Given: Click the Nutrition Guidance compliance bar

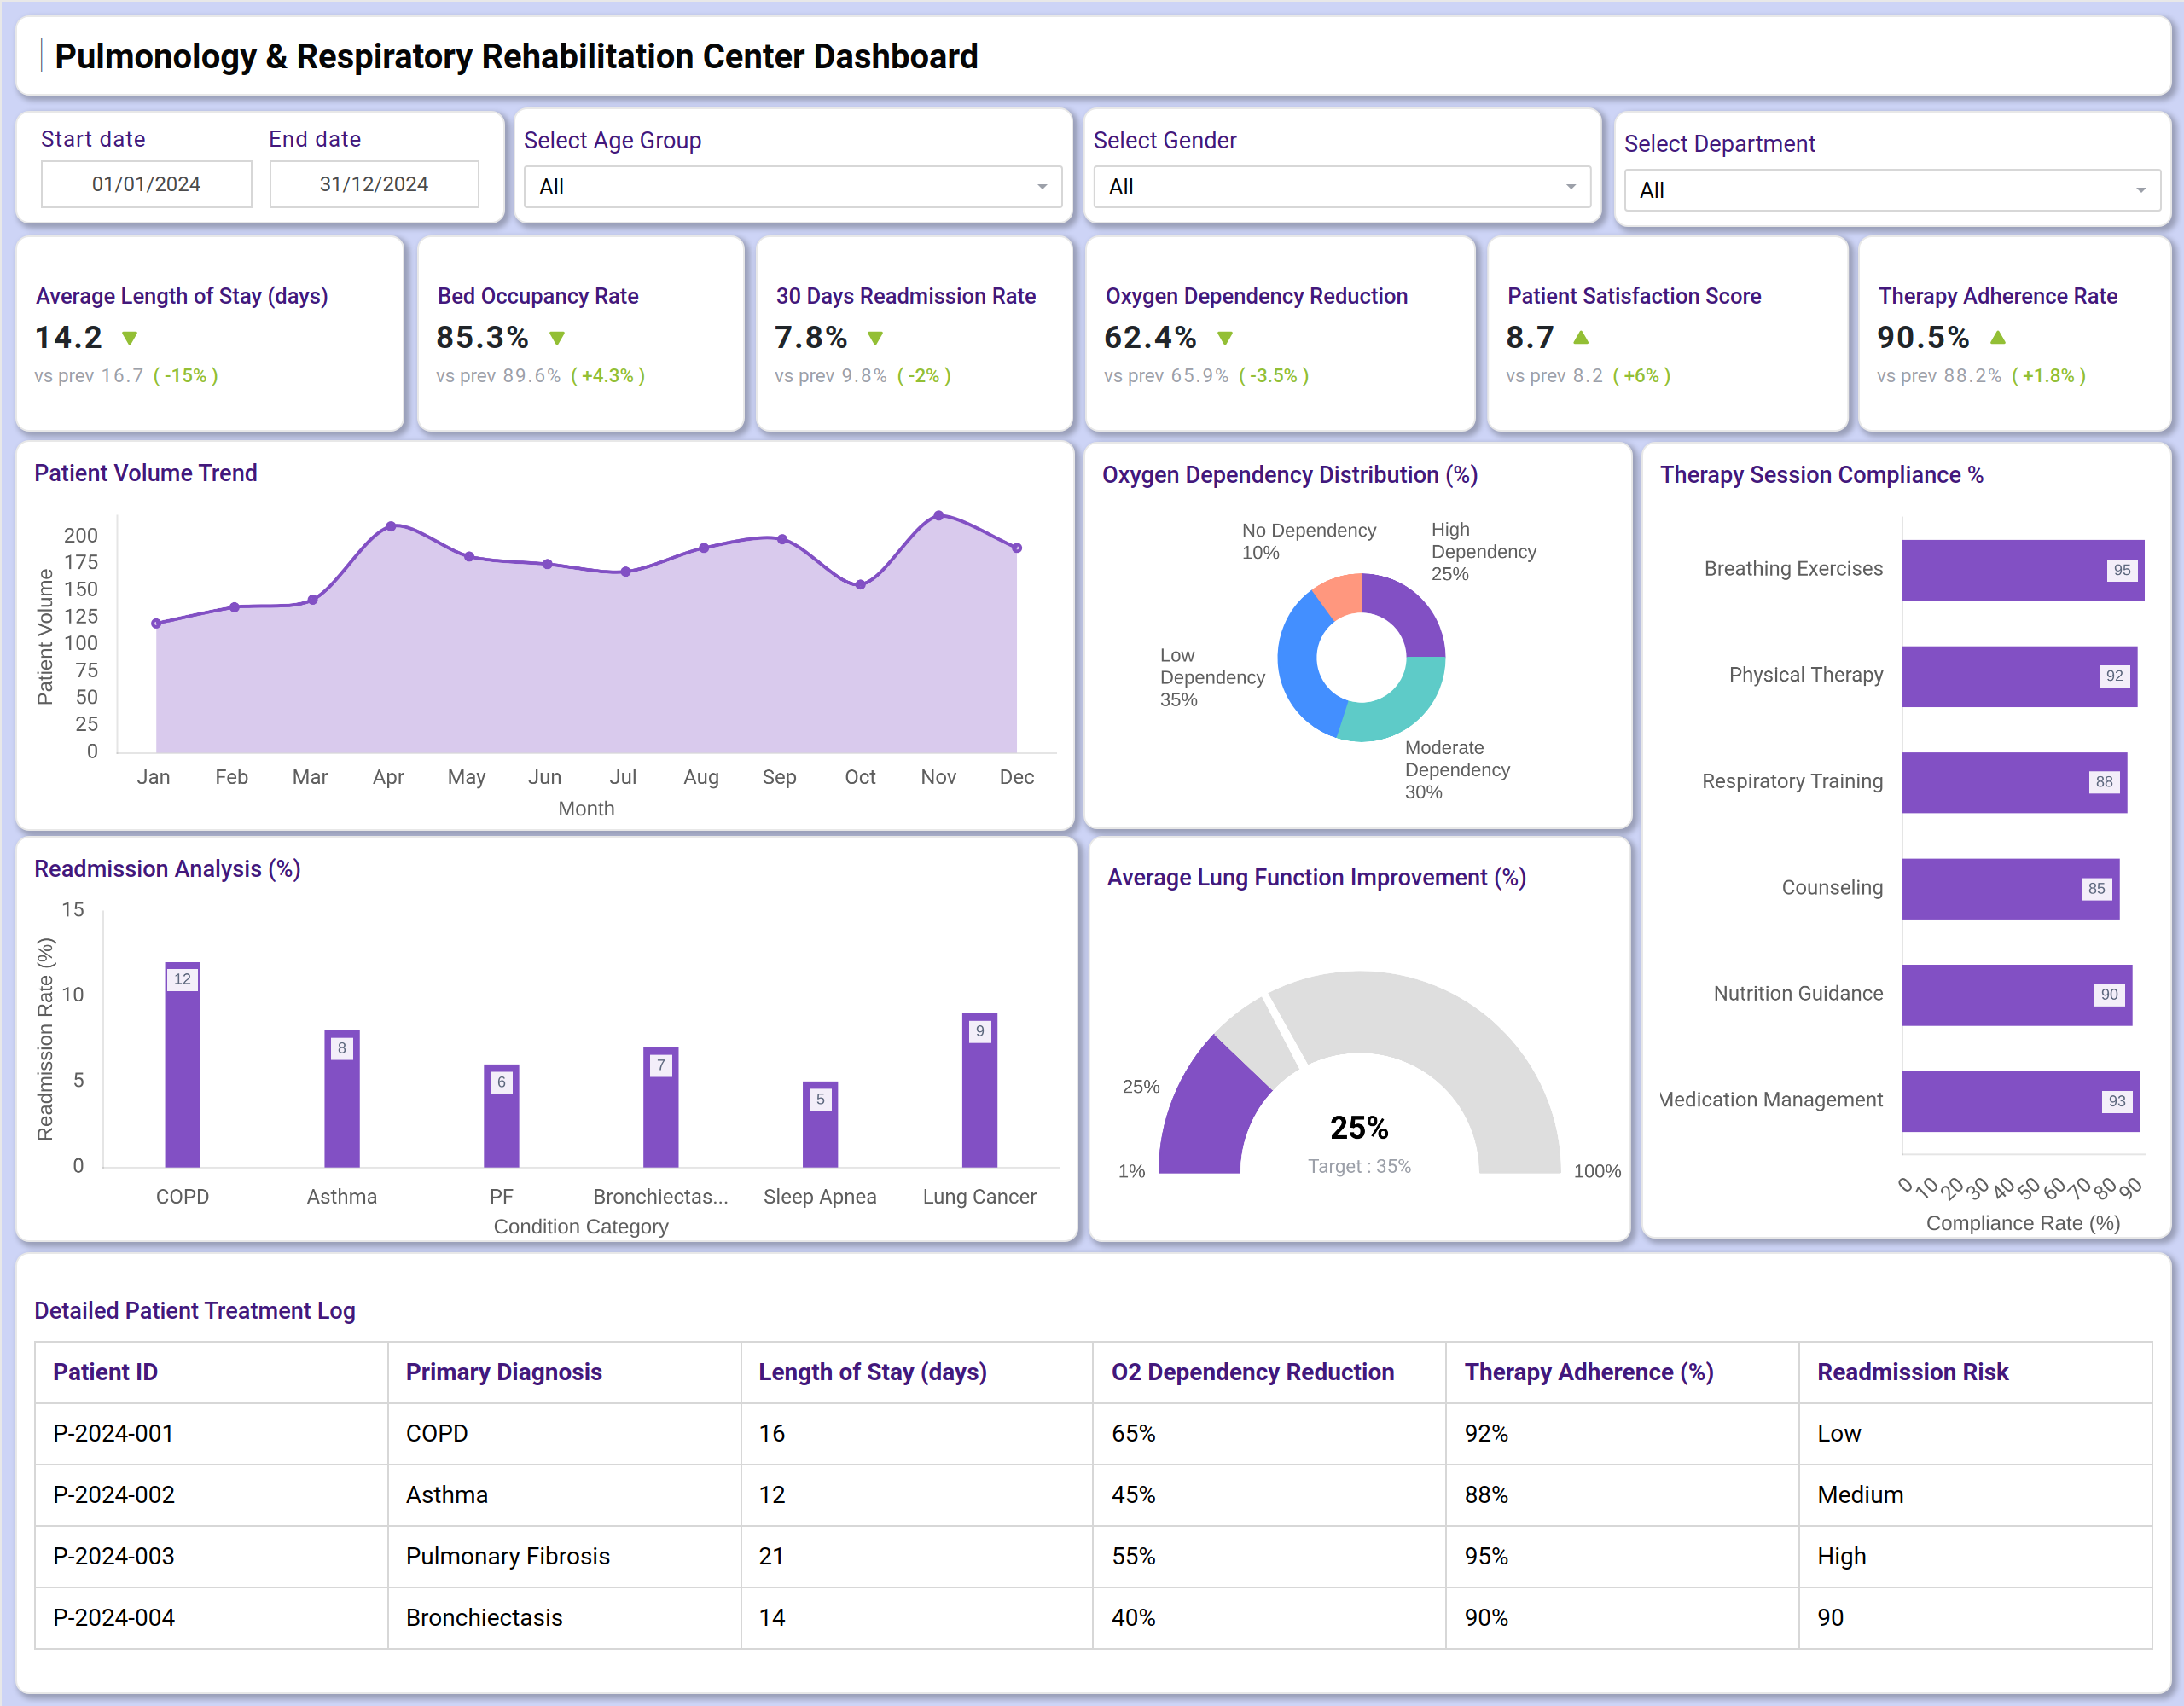Looking at the screenshot, I should (x=2017, y=994).
